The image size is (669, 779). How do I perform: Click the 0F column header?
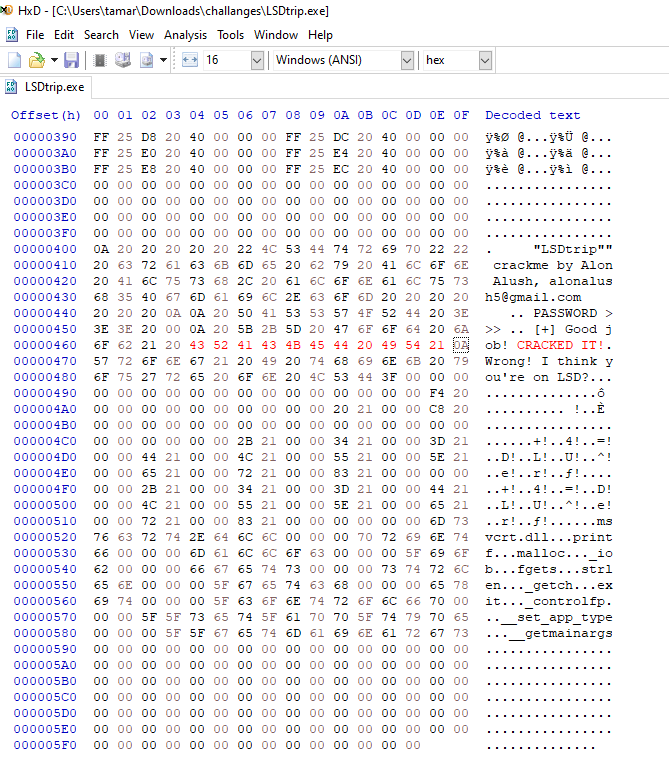[x=461, y=115]
